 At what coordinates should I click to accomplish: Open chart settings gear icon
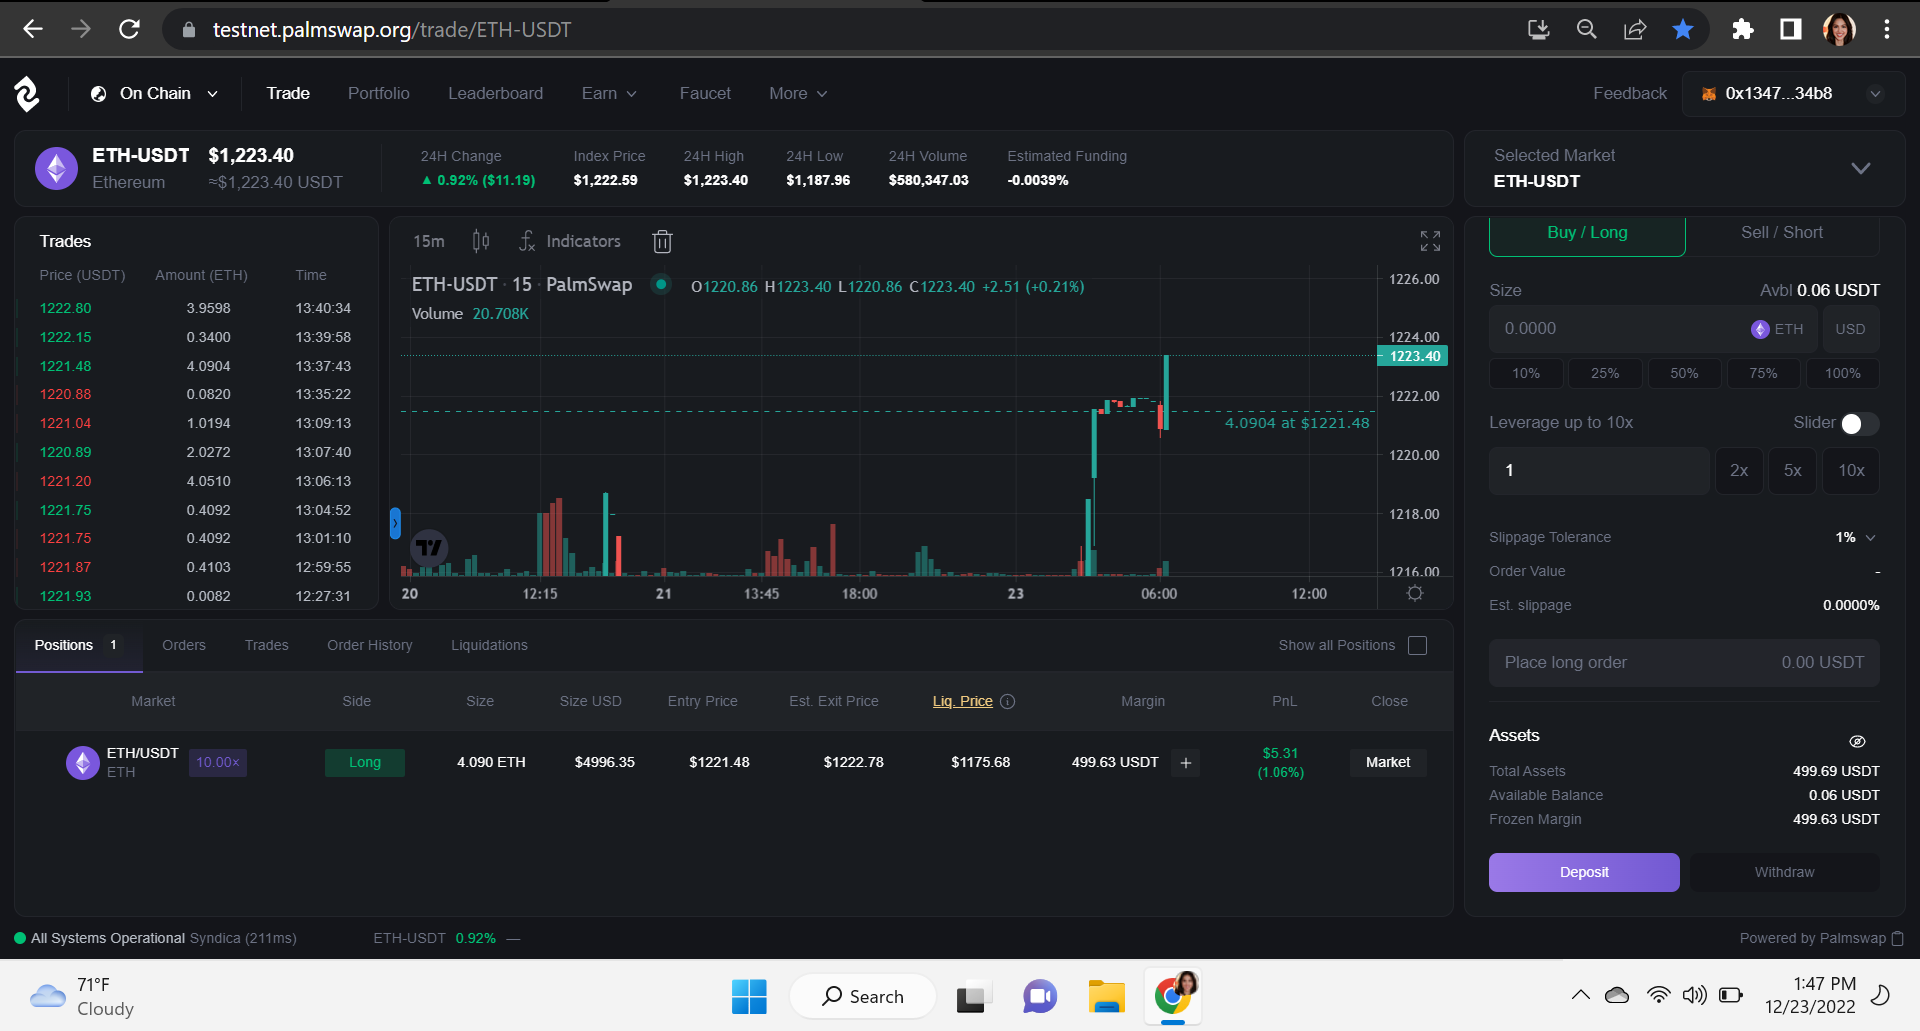point(1415,593)
